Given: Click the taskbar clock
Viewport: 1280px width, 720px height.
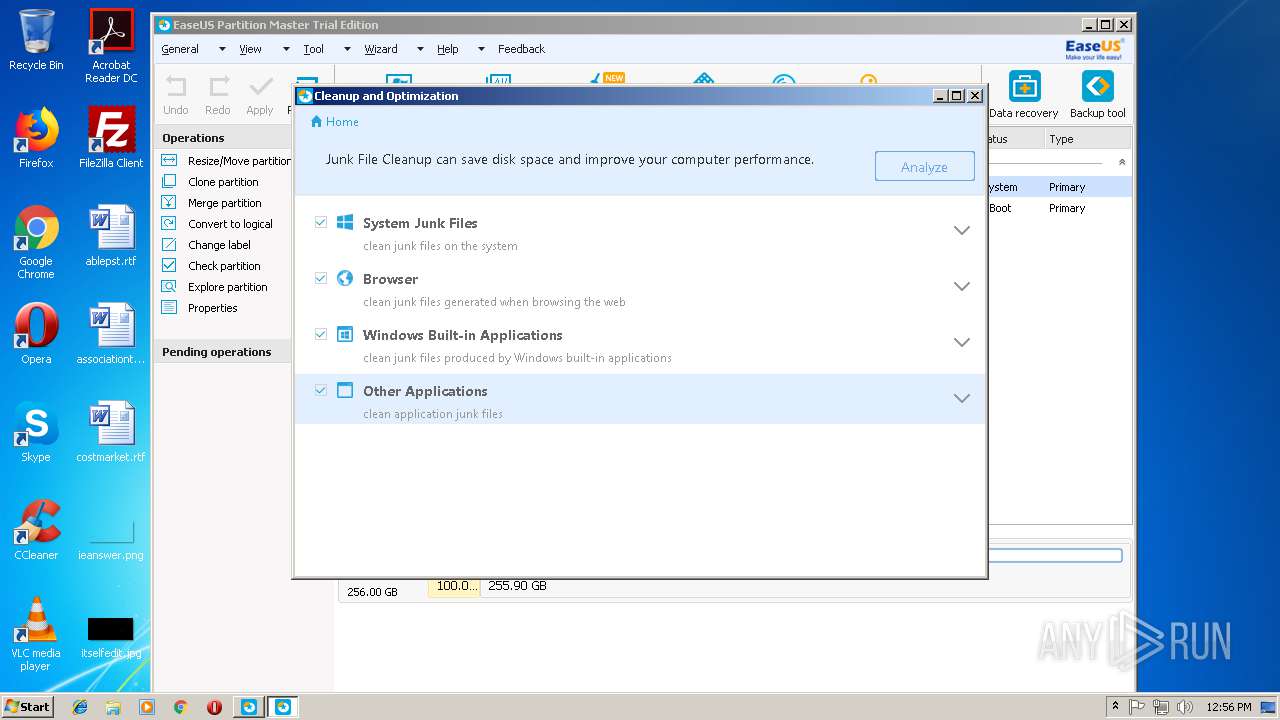Looking at the screenshot, I should coord(1228,707).
